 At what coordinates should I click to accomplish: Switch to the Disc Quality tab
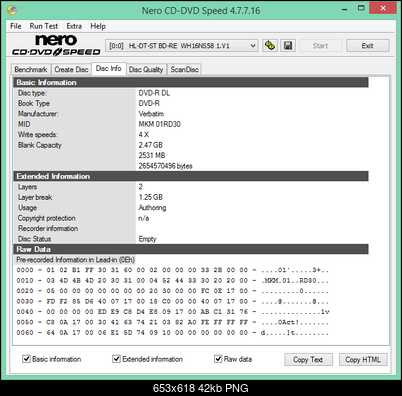point(146,69)
